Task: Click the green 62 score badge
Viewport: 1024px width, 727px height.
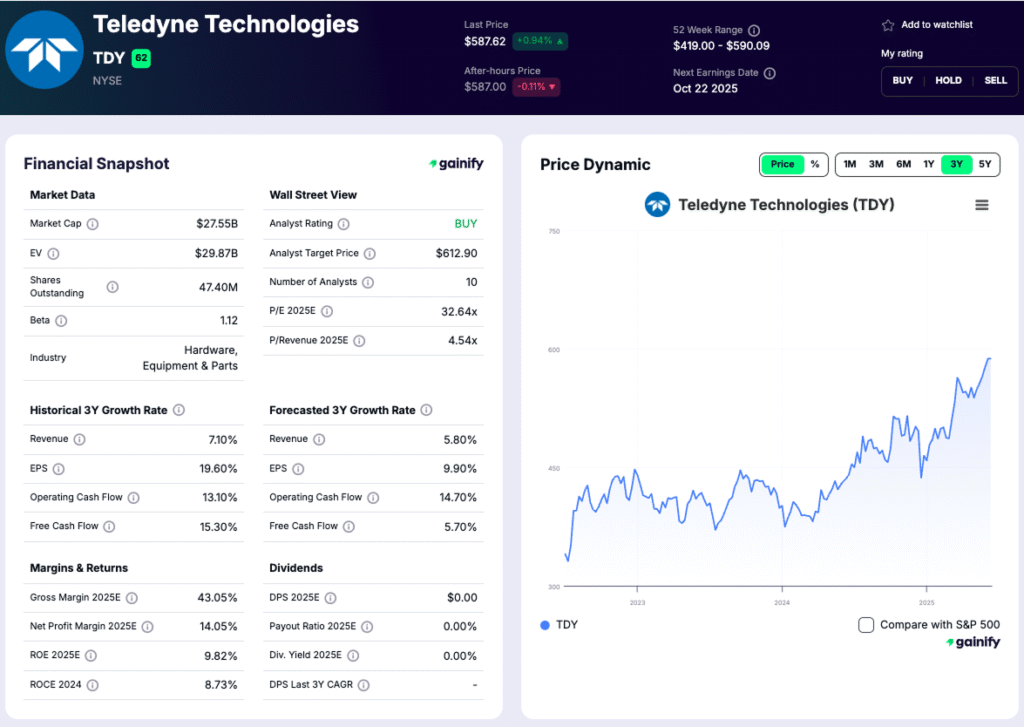Action: point(141,58)
